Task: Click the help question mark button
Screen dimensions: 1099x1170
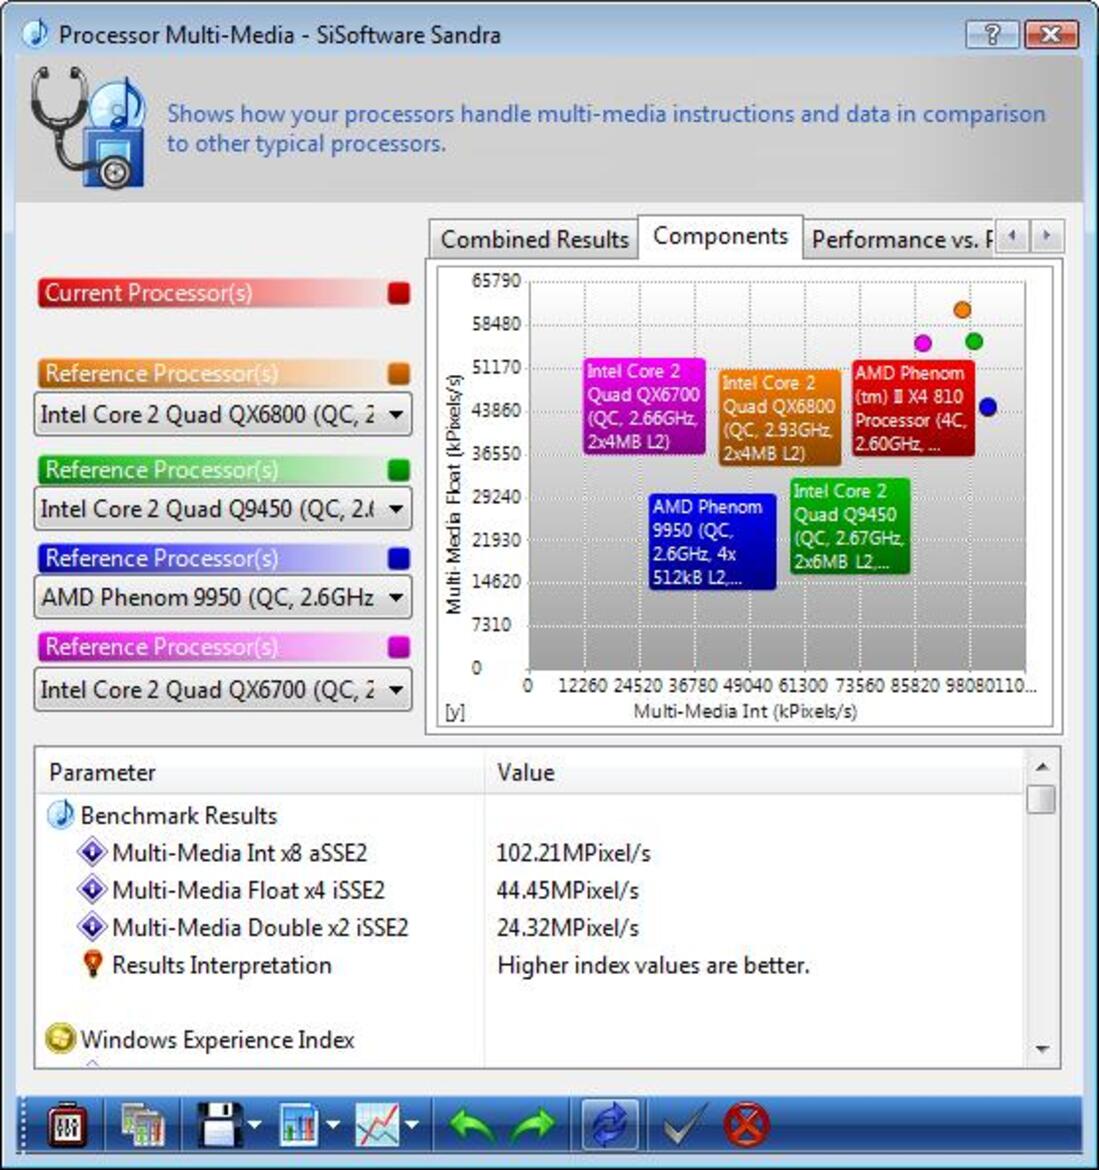Action: pos(992,34)
